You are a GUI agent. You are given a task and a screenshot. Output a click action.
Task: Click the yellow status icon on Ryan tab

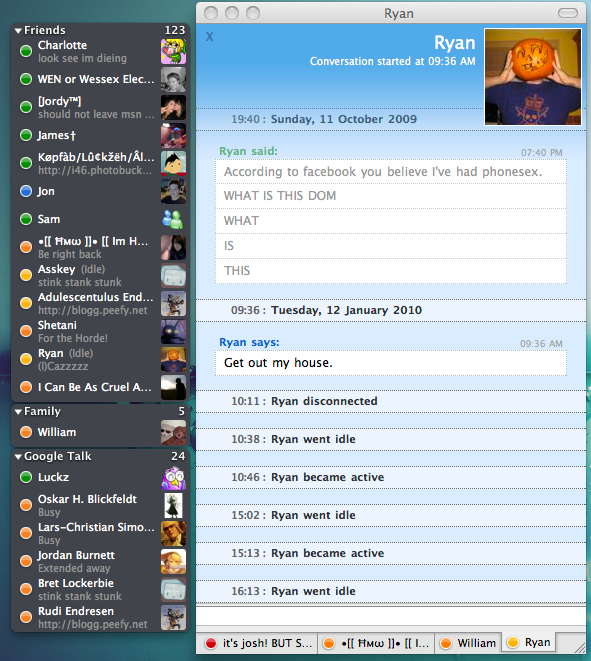point(513,642)
